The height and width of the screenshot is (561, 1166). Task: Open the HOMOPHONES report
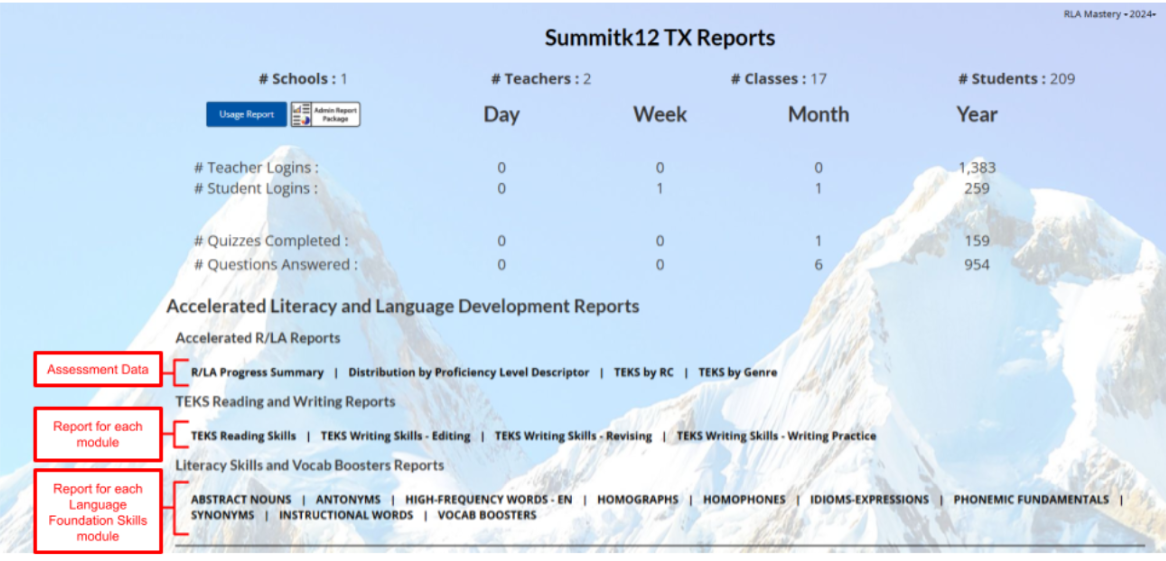[744, 499]
